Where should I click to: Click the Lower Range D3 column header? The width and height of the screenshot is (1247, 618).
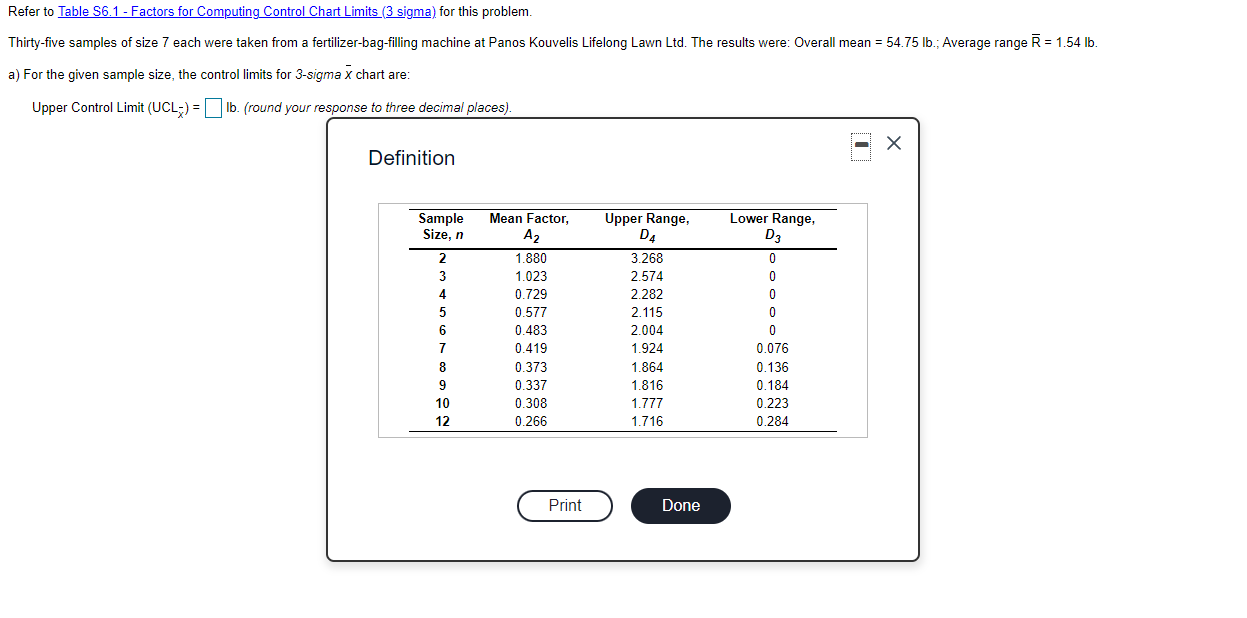click(772, 226)
